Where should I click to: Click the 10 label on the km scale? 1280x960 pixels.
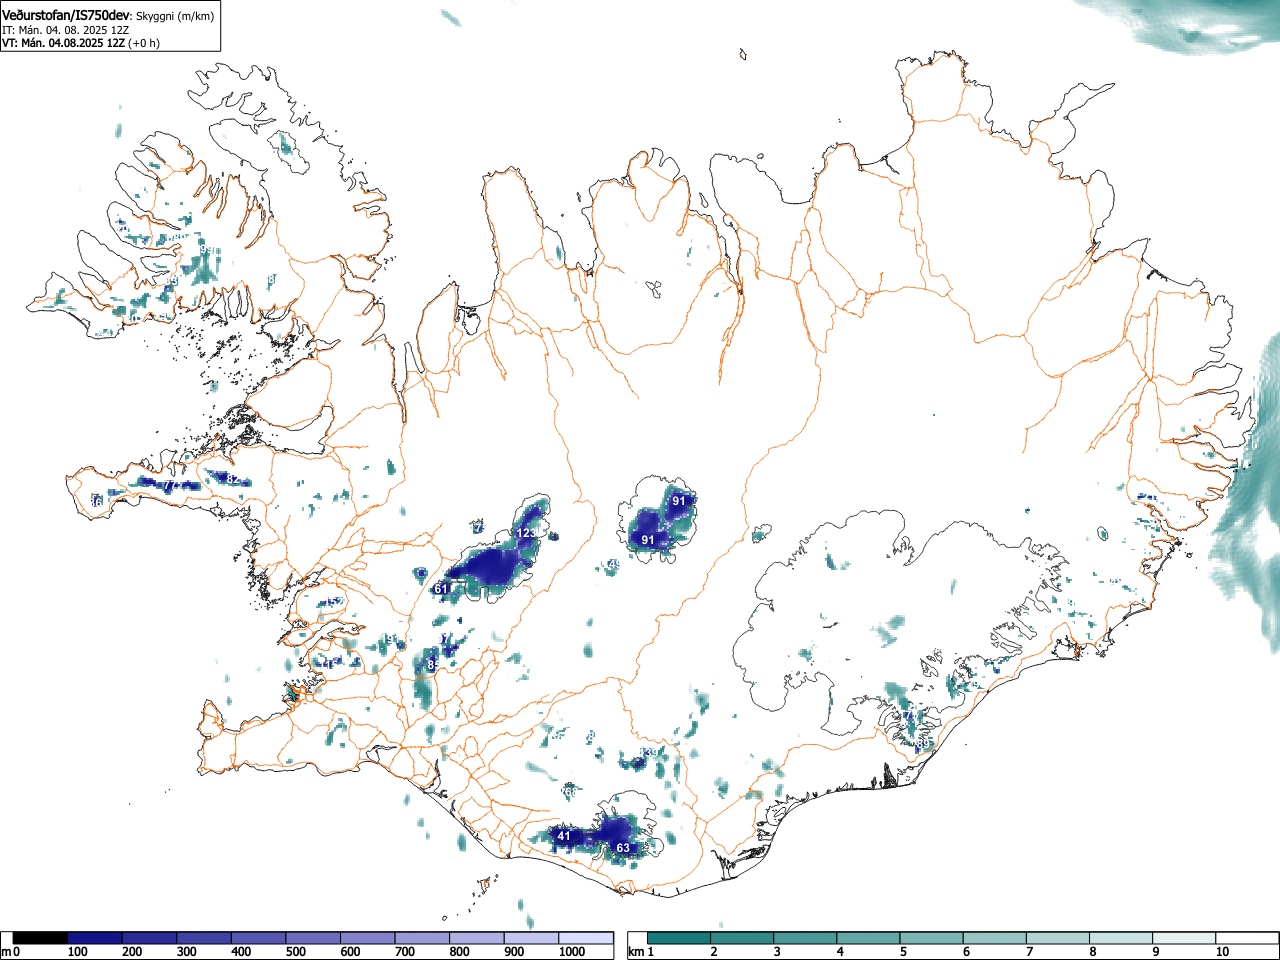click(x=1222, y=952)
